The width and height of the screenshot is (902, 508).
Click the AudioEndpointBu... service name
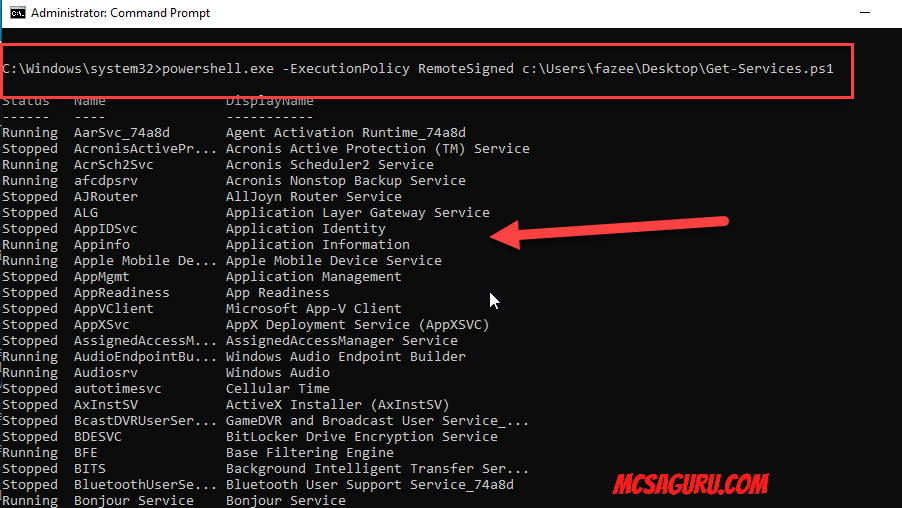146,357
